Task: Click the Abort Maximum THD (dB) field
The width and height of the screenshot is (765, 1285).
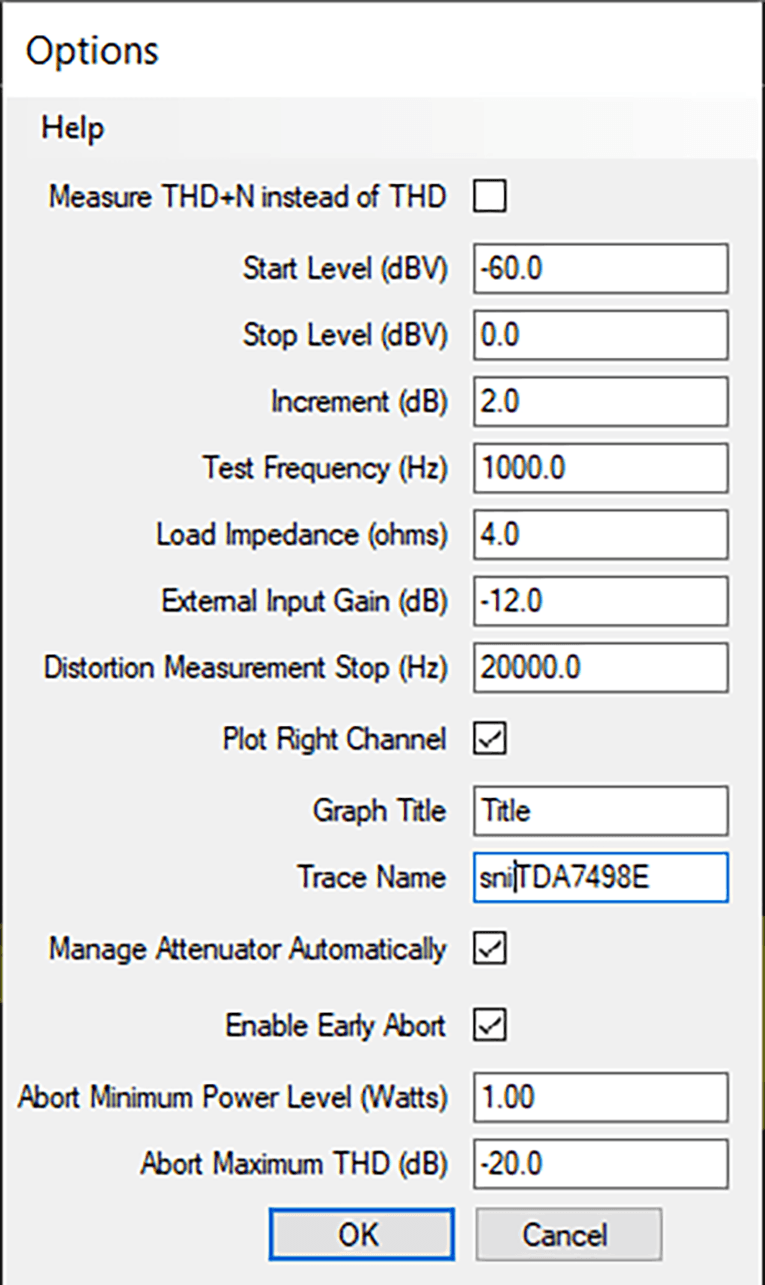Action: tap(600, 1164)
